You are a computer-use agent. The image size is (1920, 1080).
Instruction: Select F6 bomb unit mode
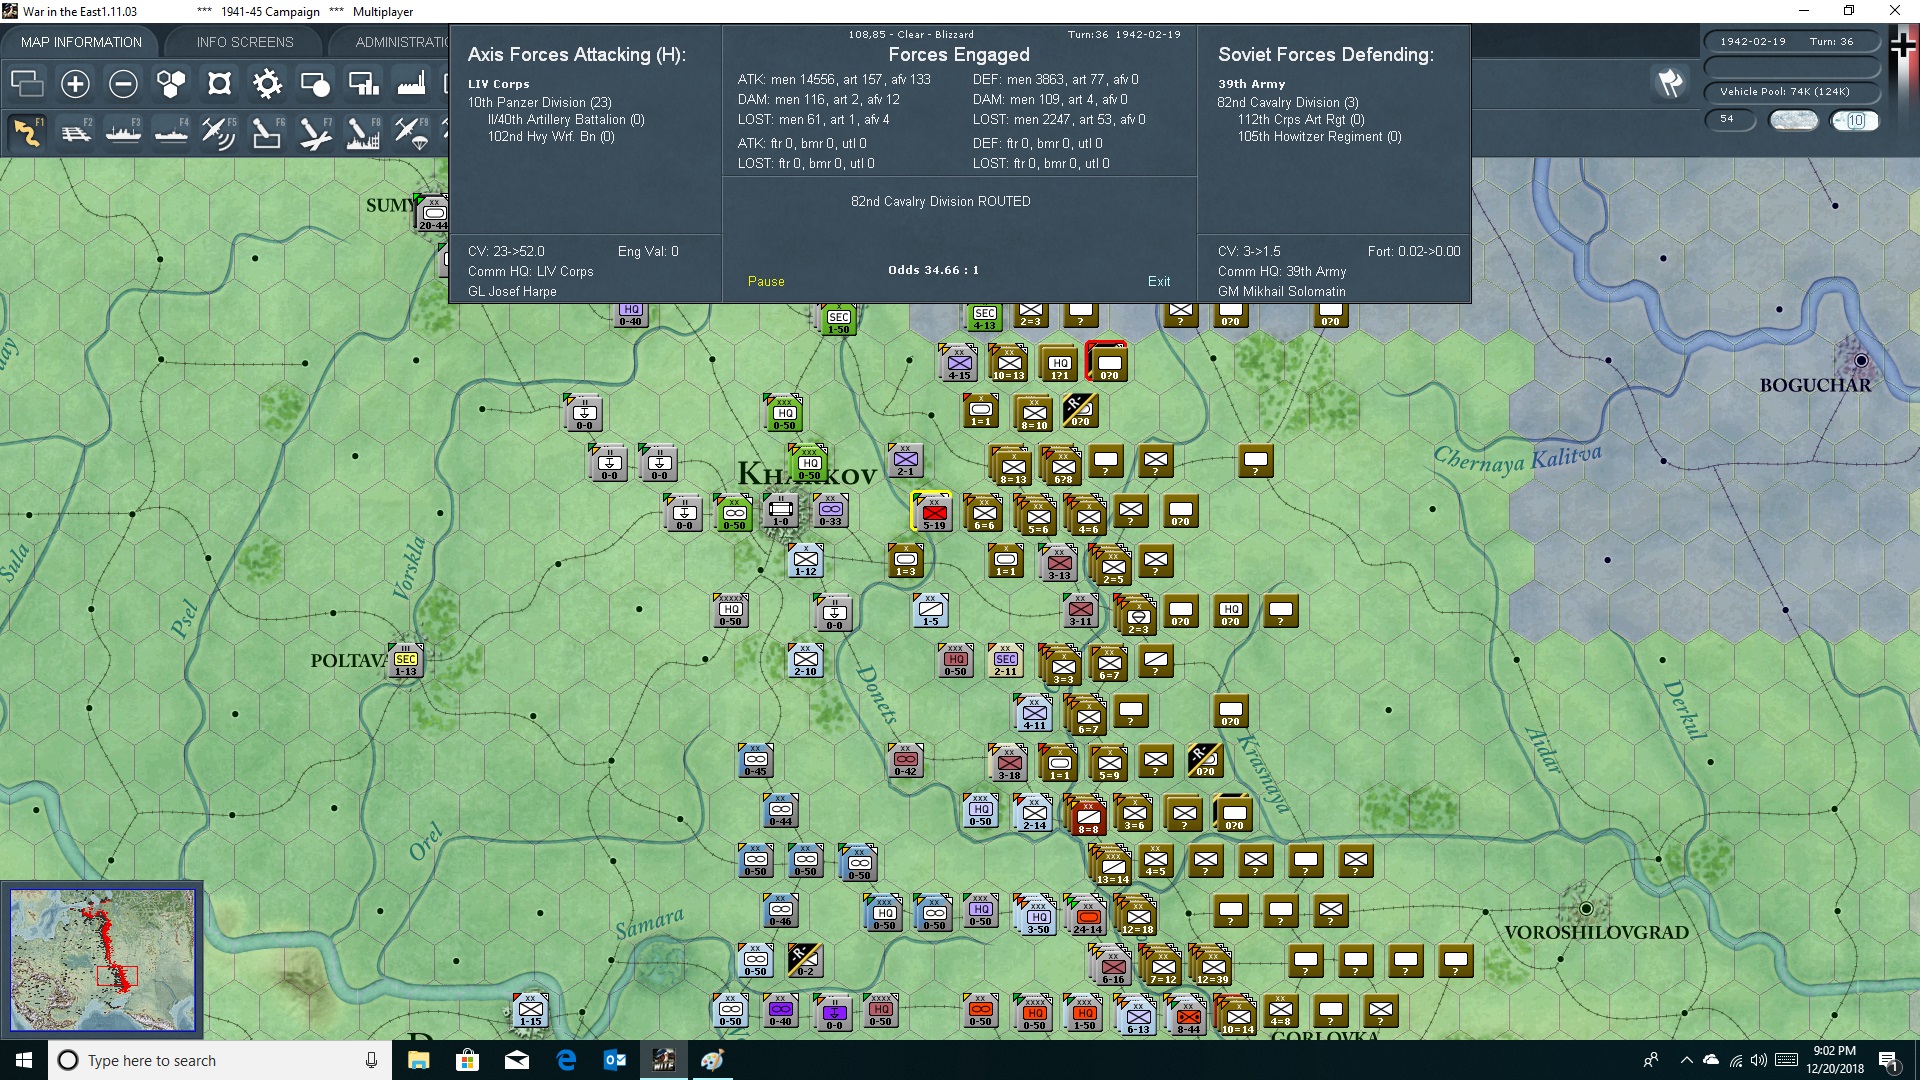[x=267, y=132]
